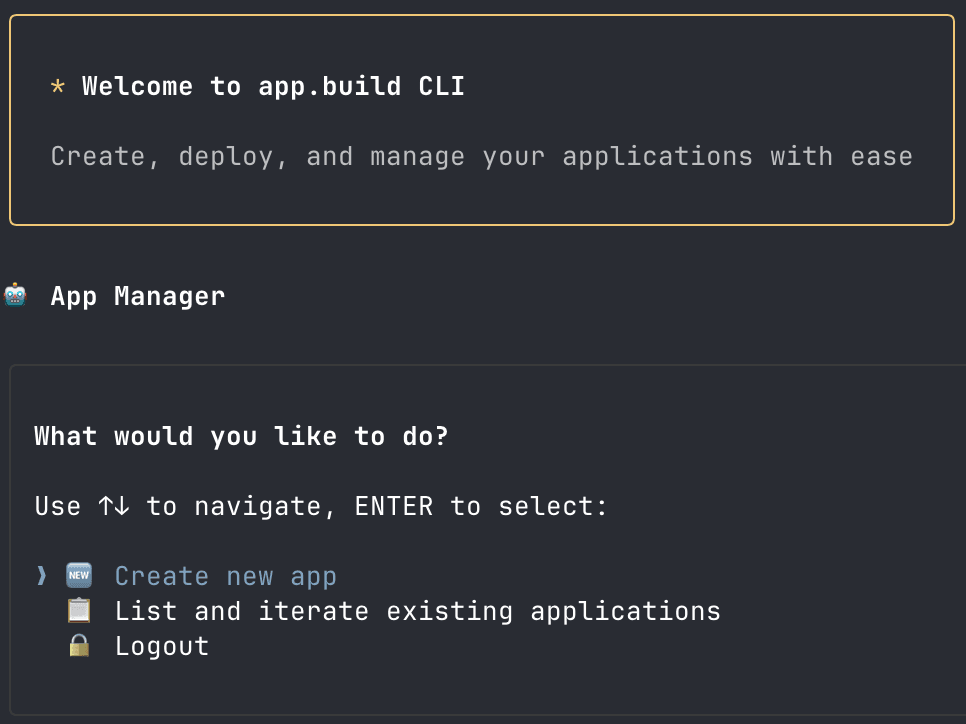The image size is (966, 724).
Task: Click the robot icon beside App Manager
Action: 15,295
